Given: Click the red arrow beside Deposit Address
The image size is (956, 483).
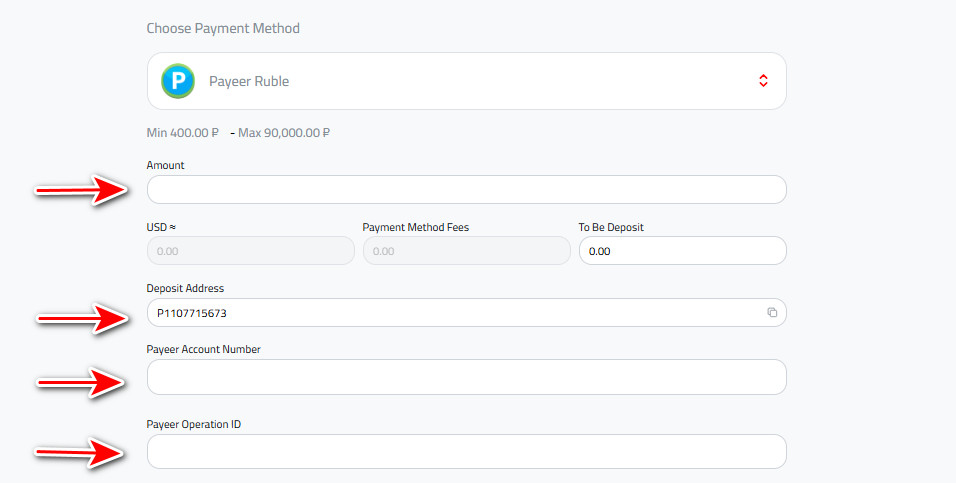Looking at the screenshot, I should click(x=82, y=318).
